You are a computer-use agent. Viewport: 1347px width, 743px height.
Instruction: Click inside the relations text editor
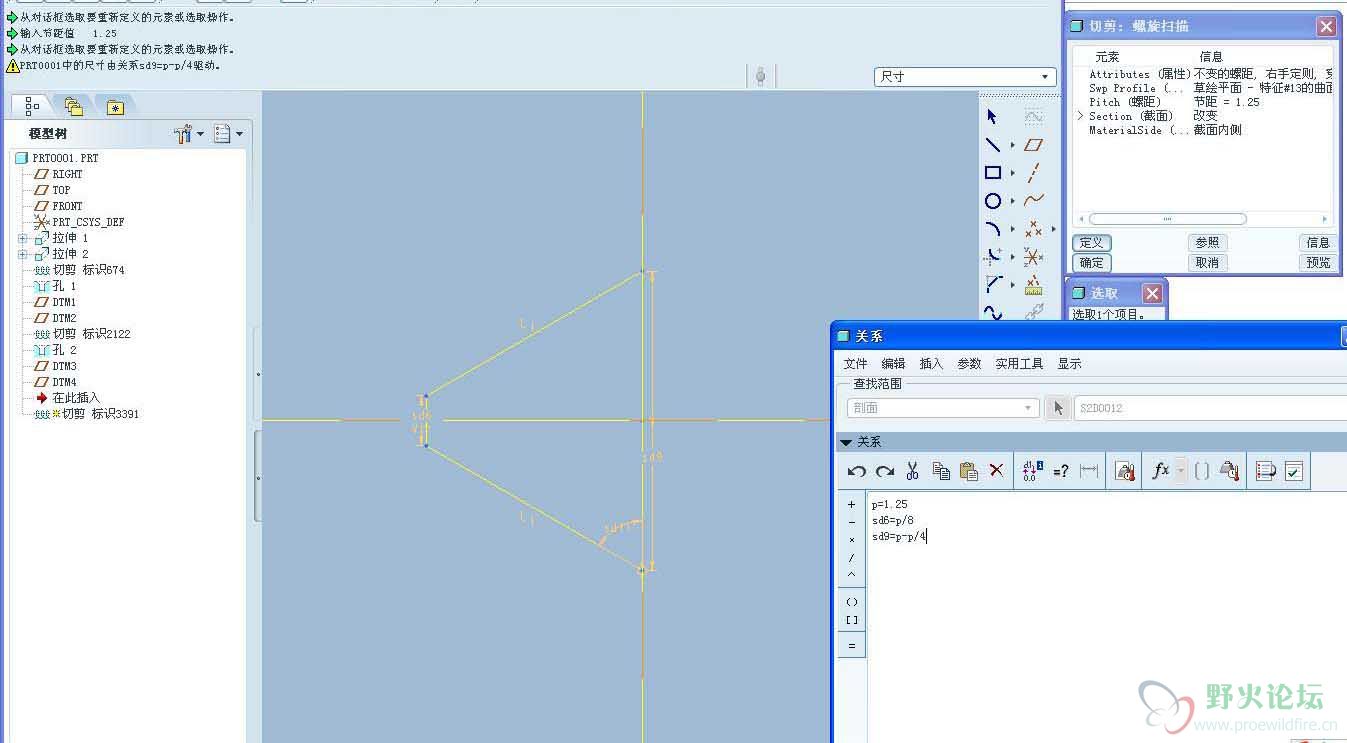pyautogui.click(x=1106, y=618)
